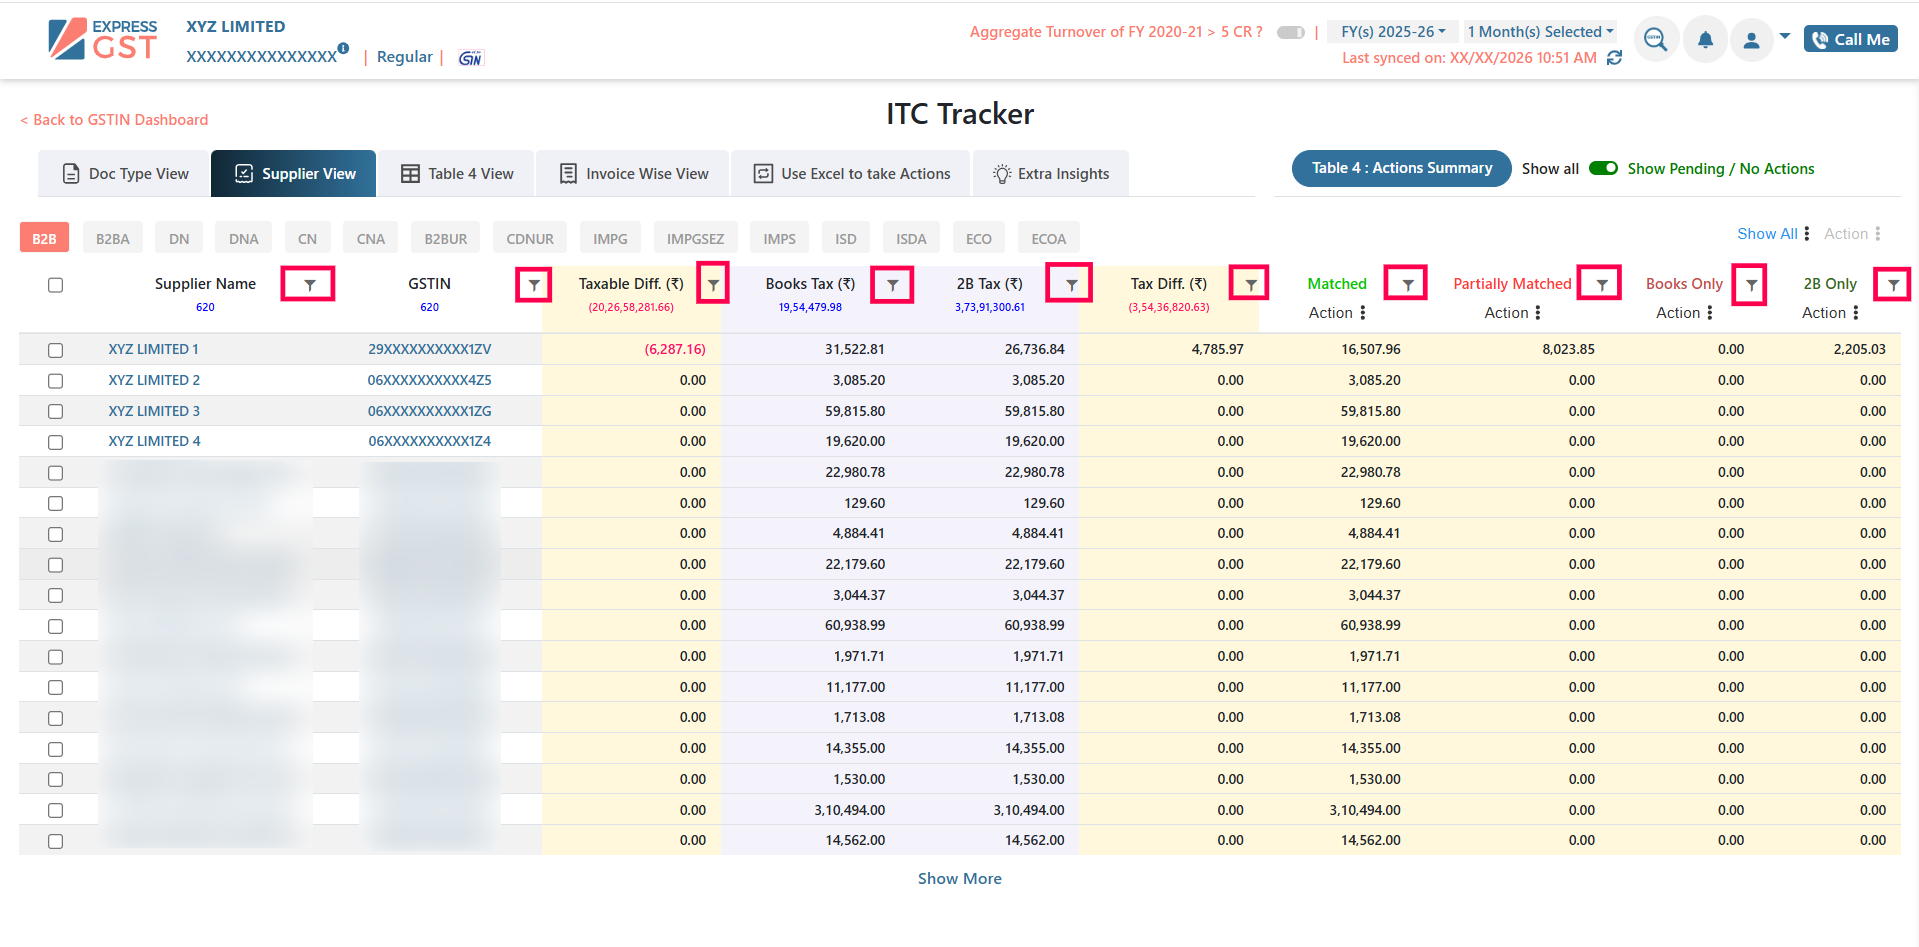Open the notifications bell icon
This screenshot has width=1919, height=947.
1705,40
